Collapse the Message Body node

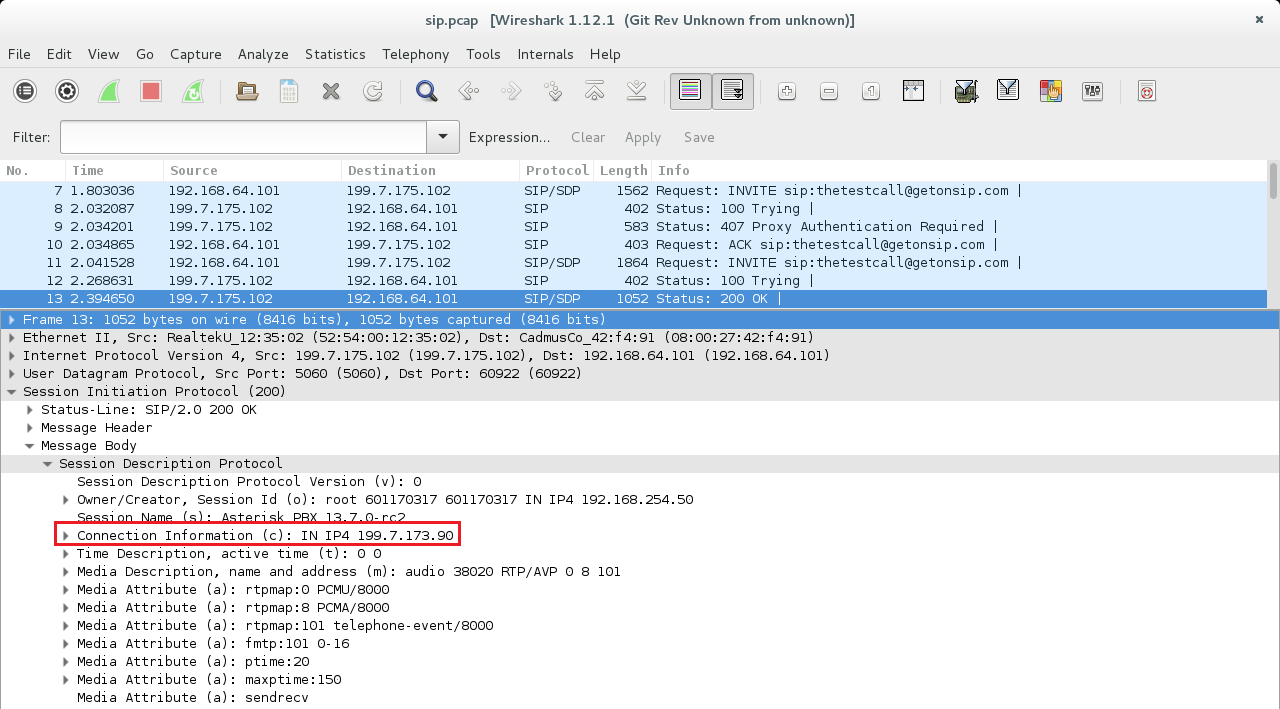point(29,446)
